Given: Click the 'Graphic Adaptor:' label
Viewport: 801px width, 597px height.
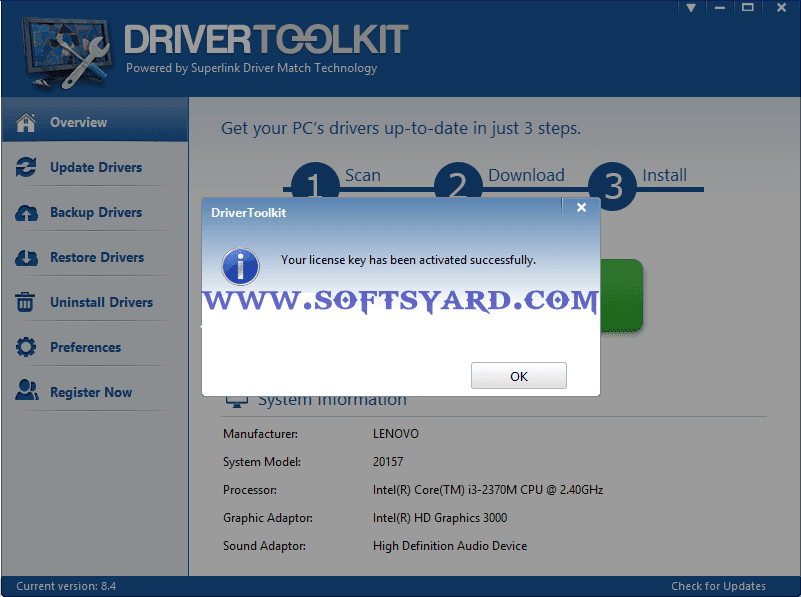Looking at the screenshot, I should [268, 518].
